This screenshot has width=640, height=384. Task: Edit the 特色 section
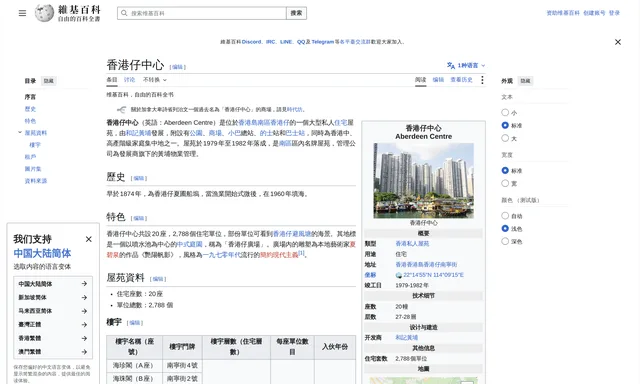[139, 218]
